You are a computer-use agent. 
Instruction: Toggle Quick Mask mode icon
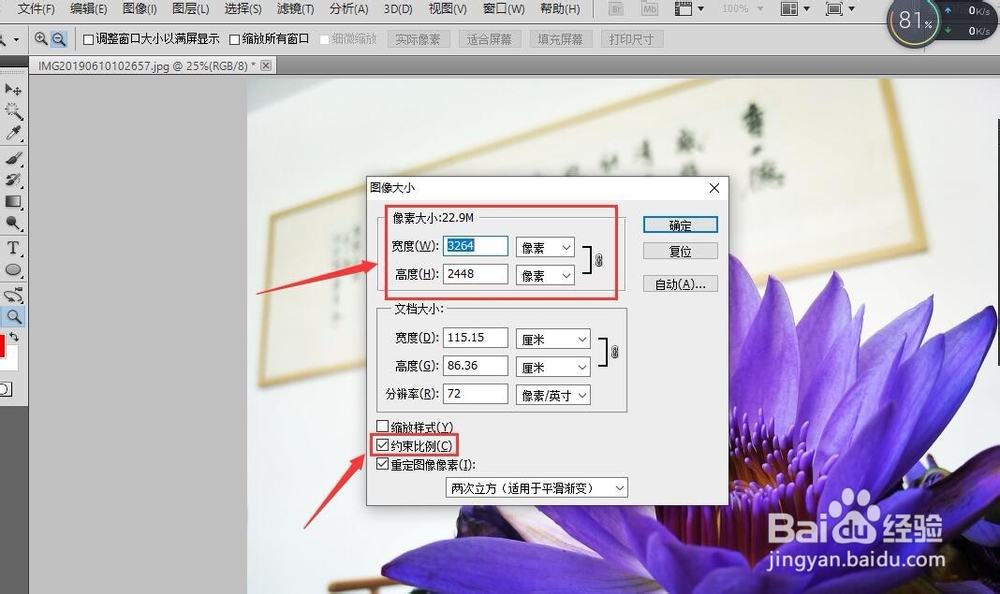5,389
